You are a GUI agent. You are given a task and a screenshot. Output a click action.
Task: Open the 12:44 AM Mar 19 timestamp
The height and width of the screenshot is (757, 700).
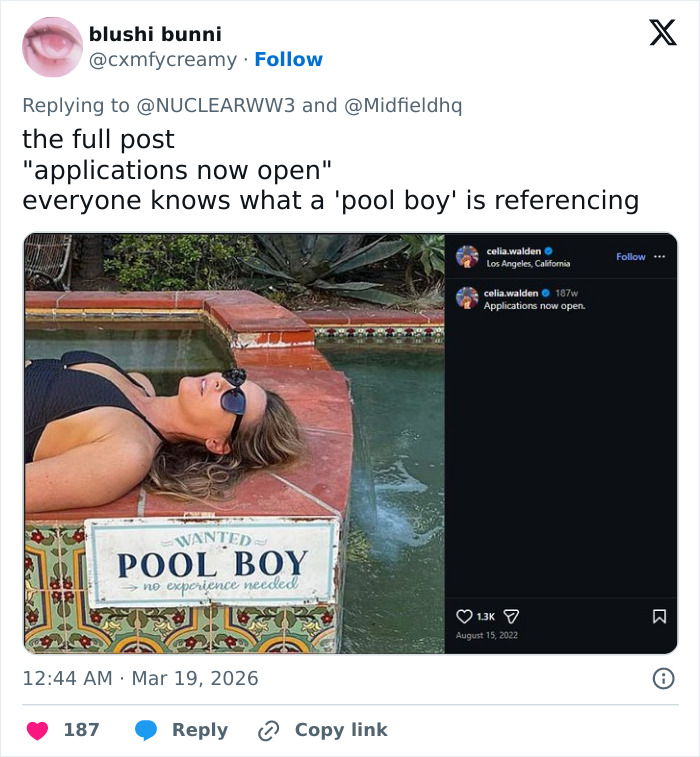tap(140, 678)
